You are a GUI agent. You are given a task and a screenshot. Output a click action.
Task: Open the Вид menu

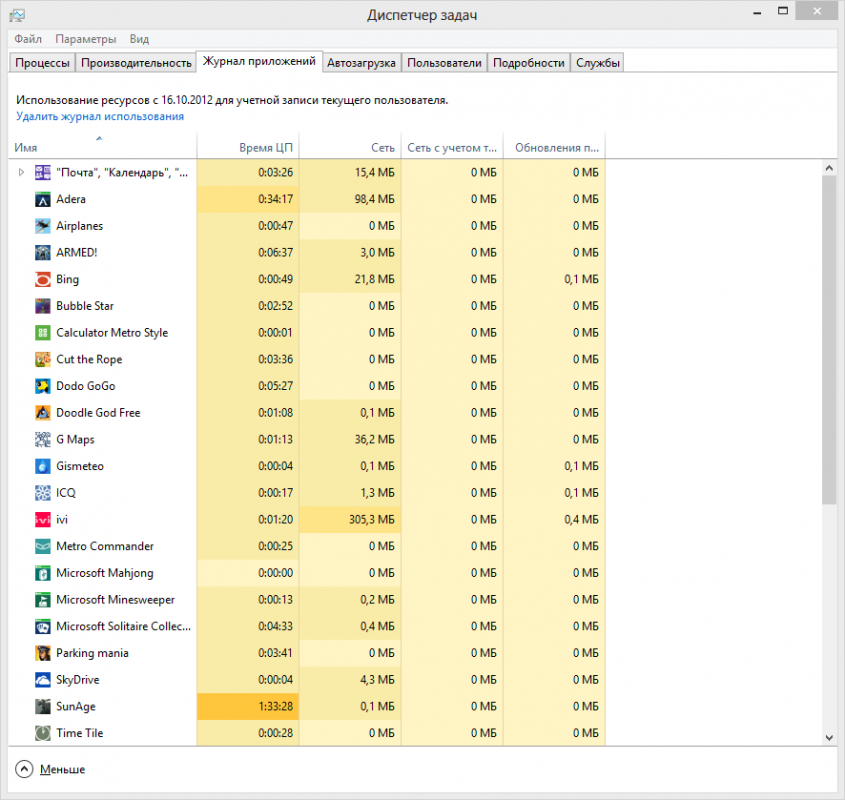[139, 39]
